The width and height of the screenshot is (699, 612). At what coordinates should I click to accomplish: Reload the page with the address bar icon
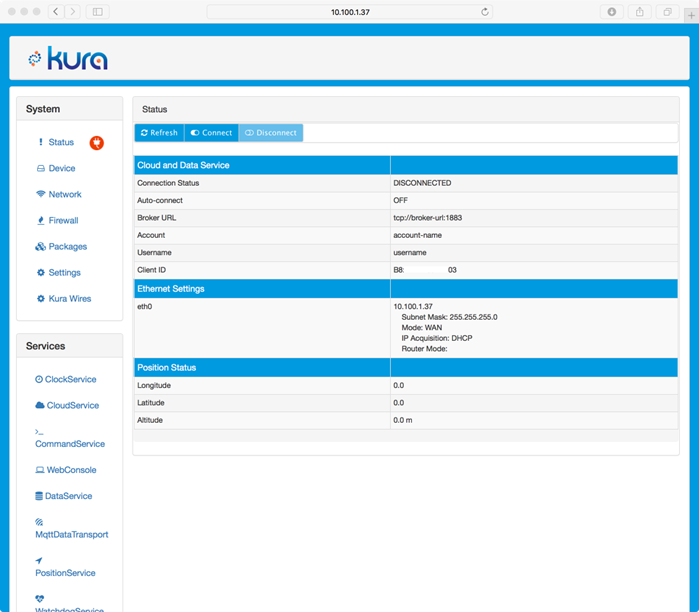pos(485,12)
